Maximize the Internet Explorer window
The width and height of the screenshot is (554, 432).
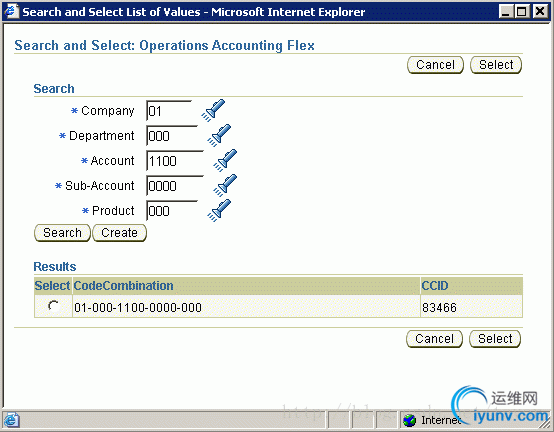pyautogui.click(x=522, y=12)
